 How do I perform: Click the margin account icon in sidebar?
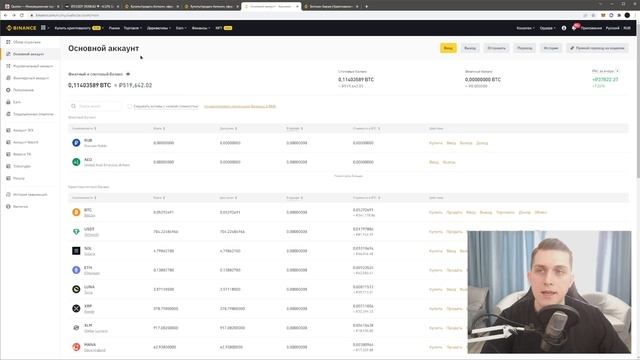click(8, 66)
